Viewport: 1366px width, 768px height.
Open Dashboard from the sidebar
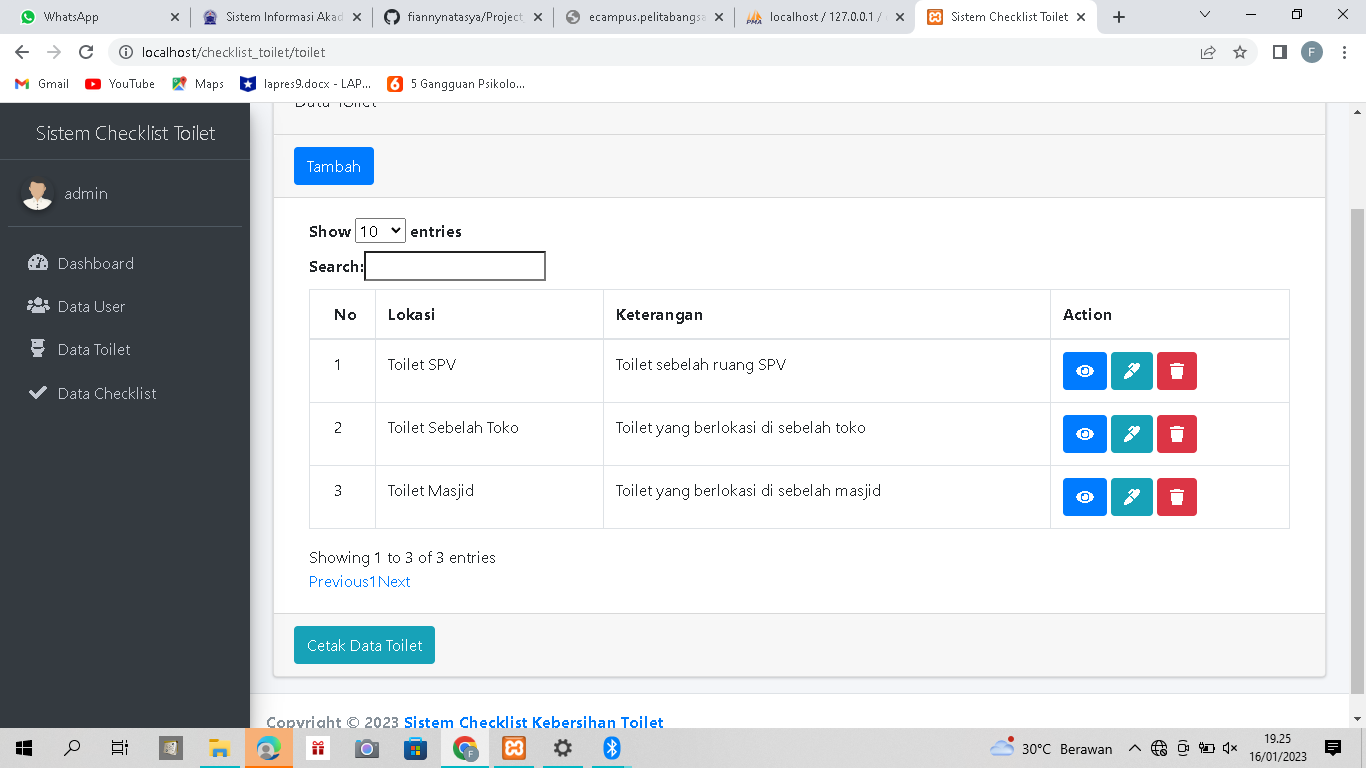point(125,263)
